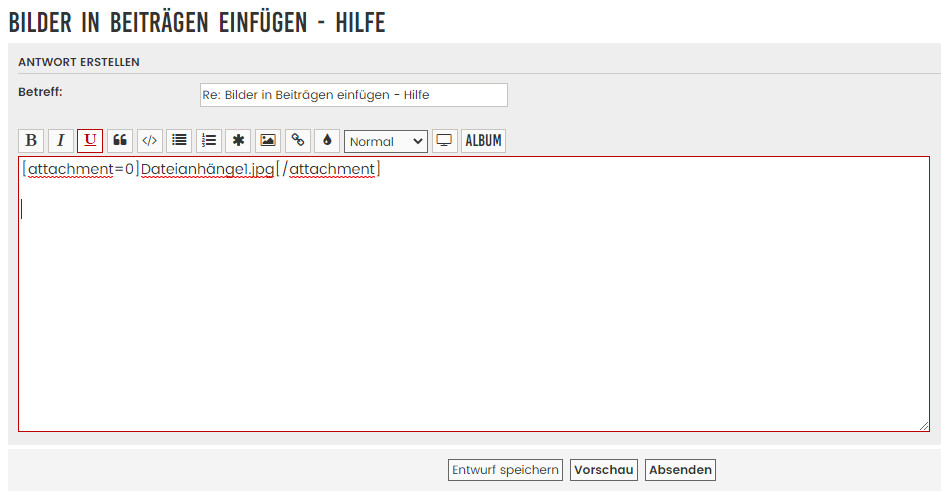Save draft with Entwurf speichern
The height and width of the screenshot is (495, 941).
pyautogui.click(x=505, y=470)
